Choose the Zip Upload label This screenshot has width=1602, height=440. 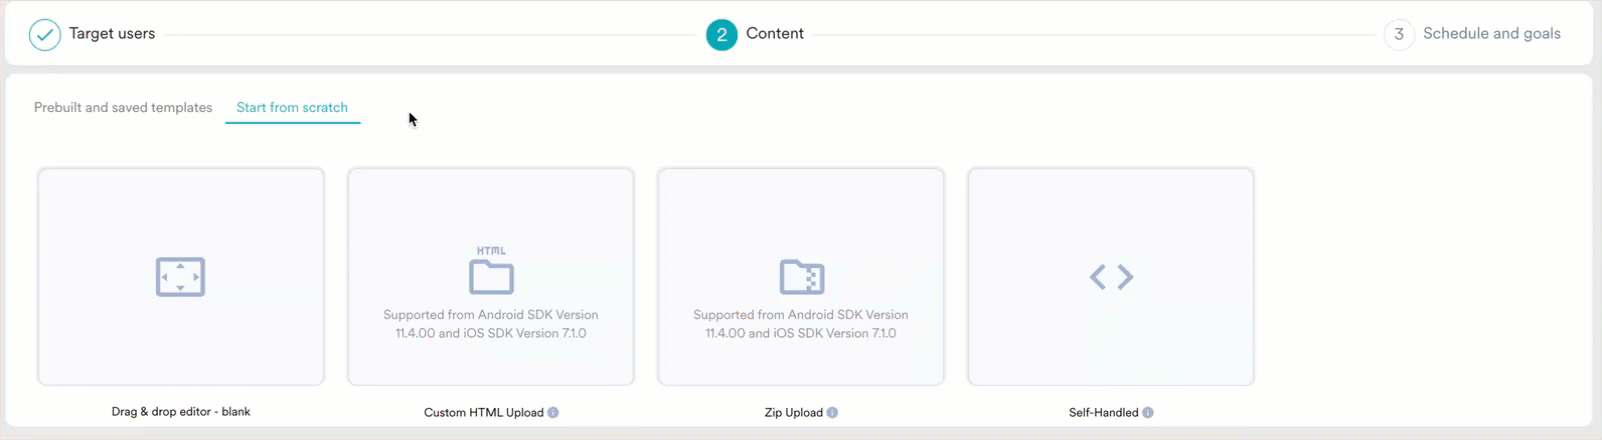794,412
